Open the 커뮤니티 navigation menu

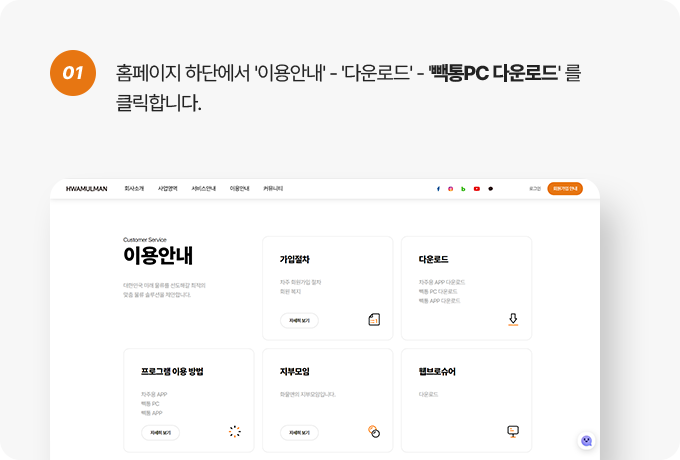click(x=273, y=188)
